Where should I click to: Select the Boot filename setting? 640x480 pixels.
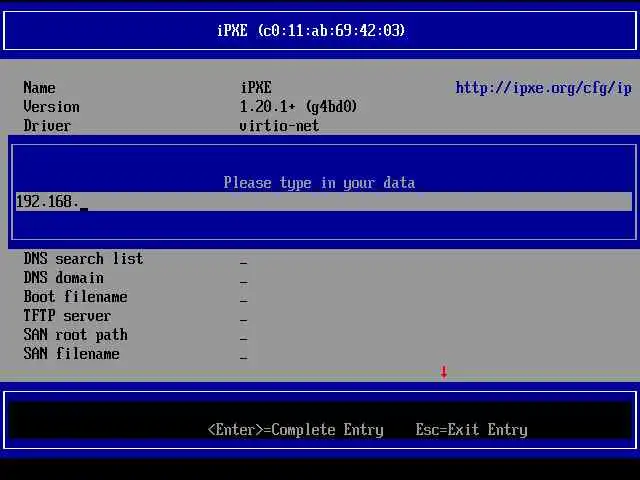click(x=76, y=297)
